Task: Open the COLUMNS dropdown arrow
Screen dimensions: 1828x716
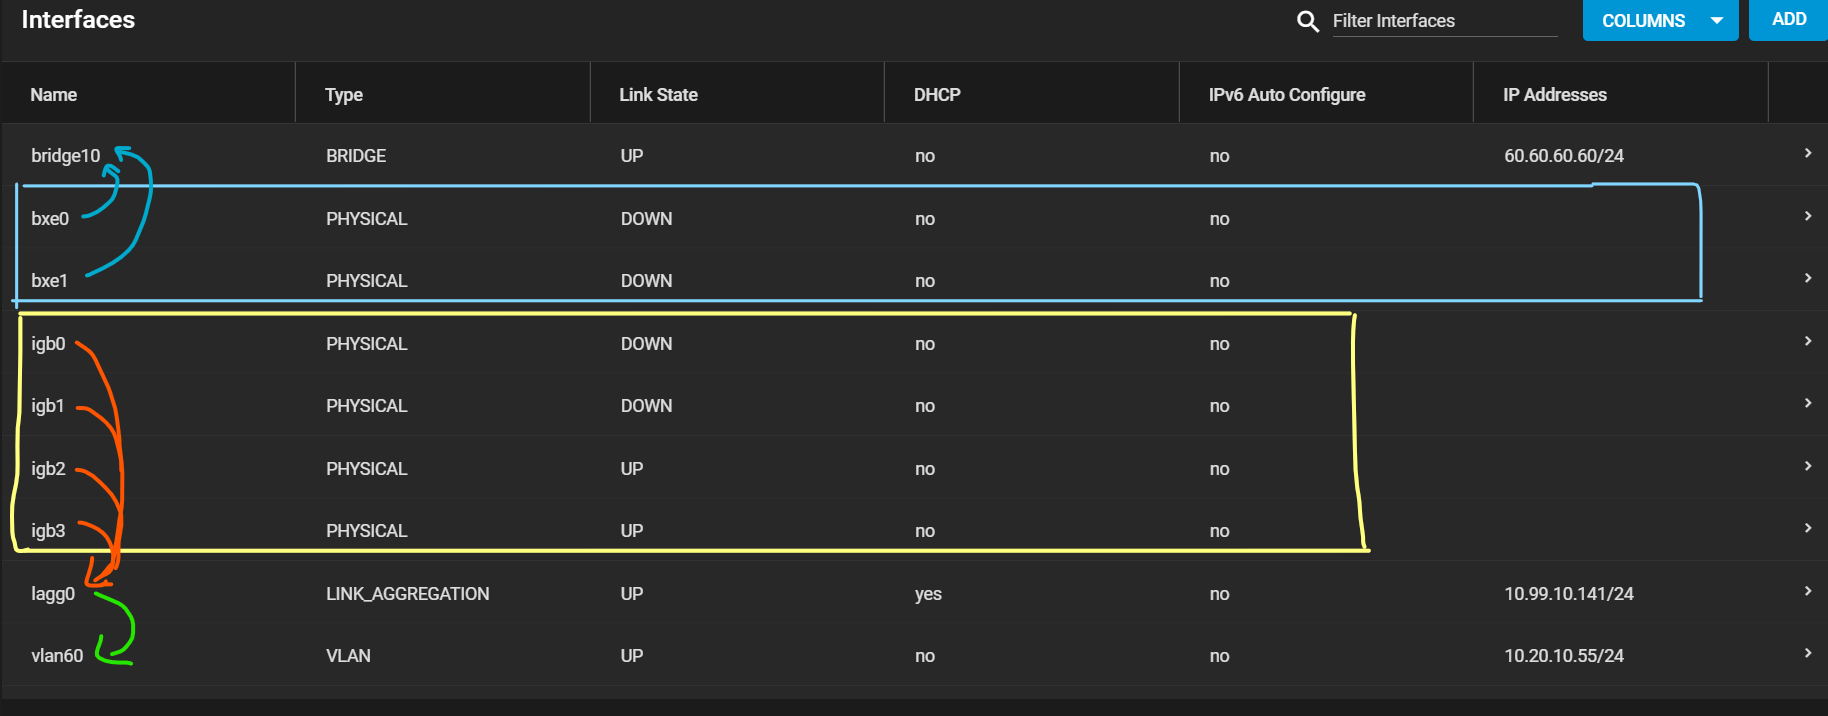Action: point(1717,21)
